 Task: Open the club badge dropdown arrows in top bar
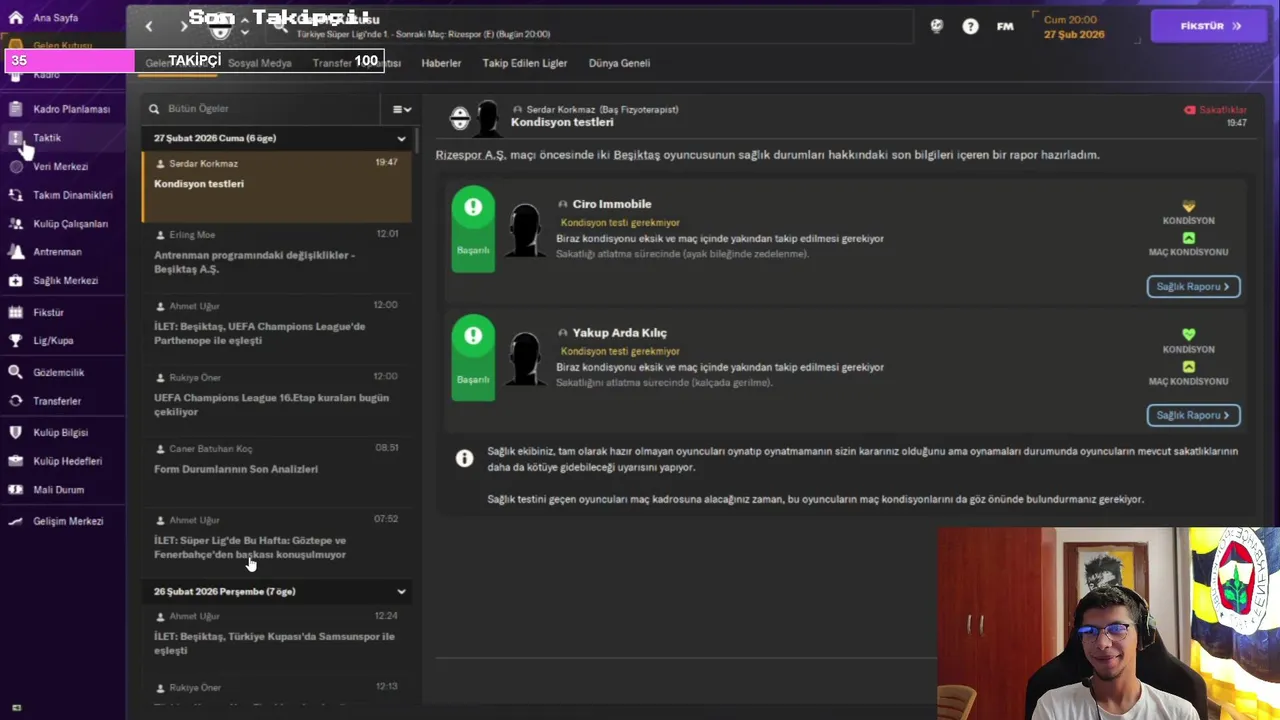[x=245, y=26]
